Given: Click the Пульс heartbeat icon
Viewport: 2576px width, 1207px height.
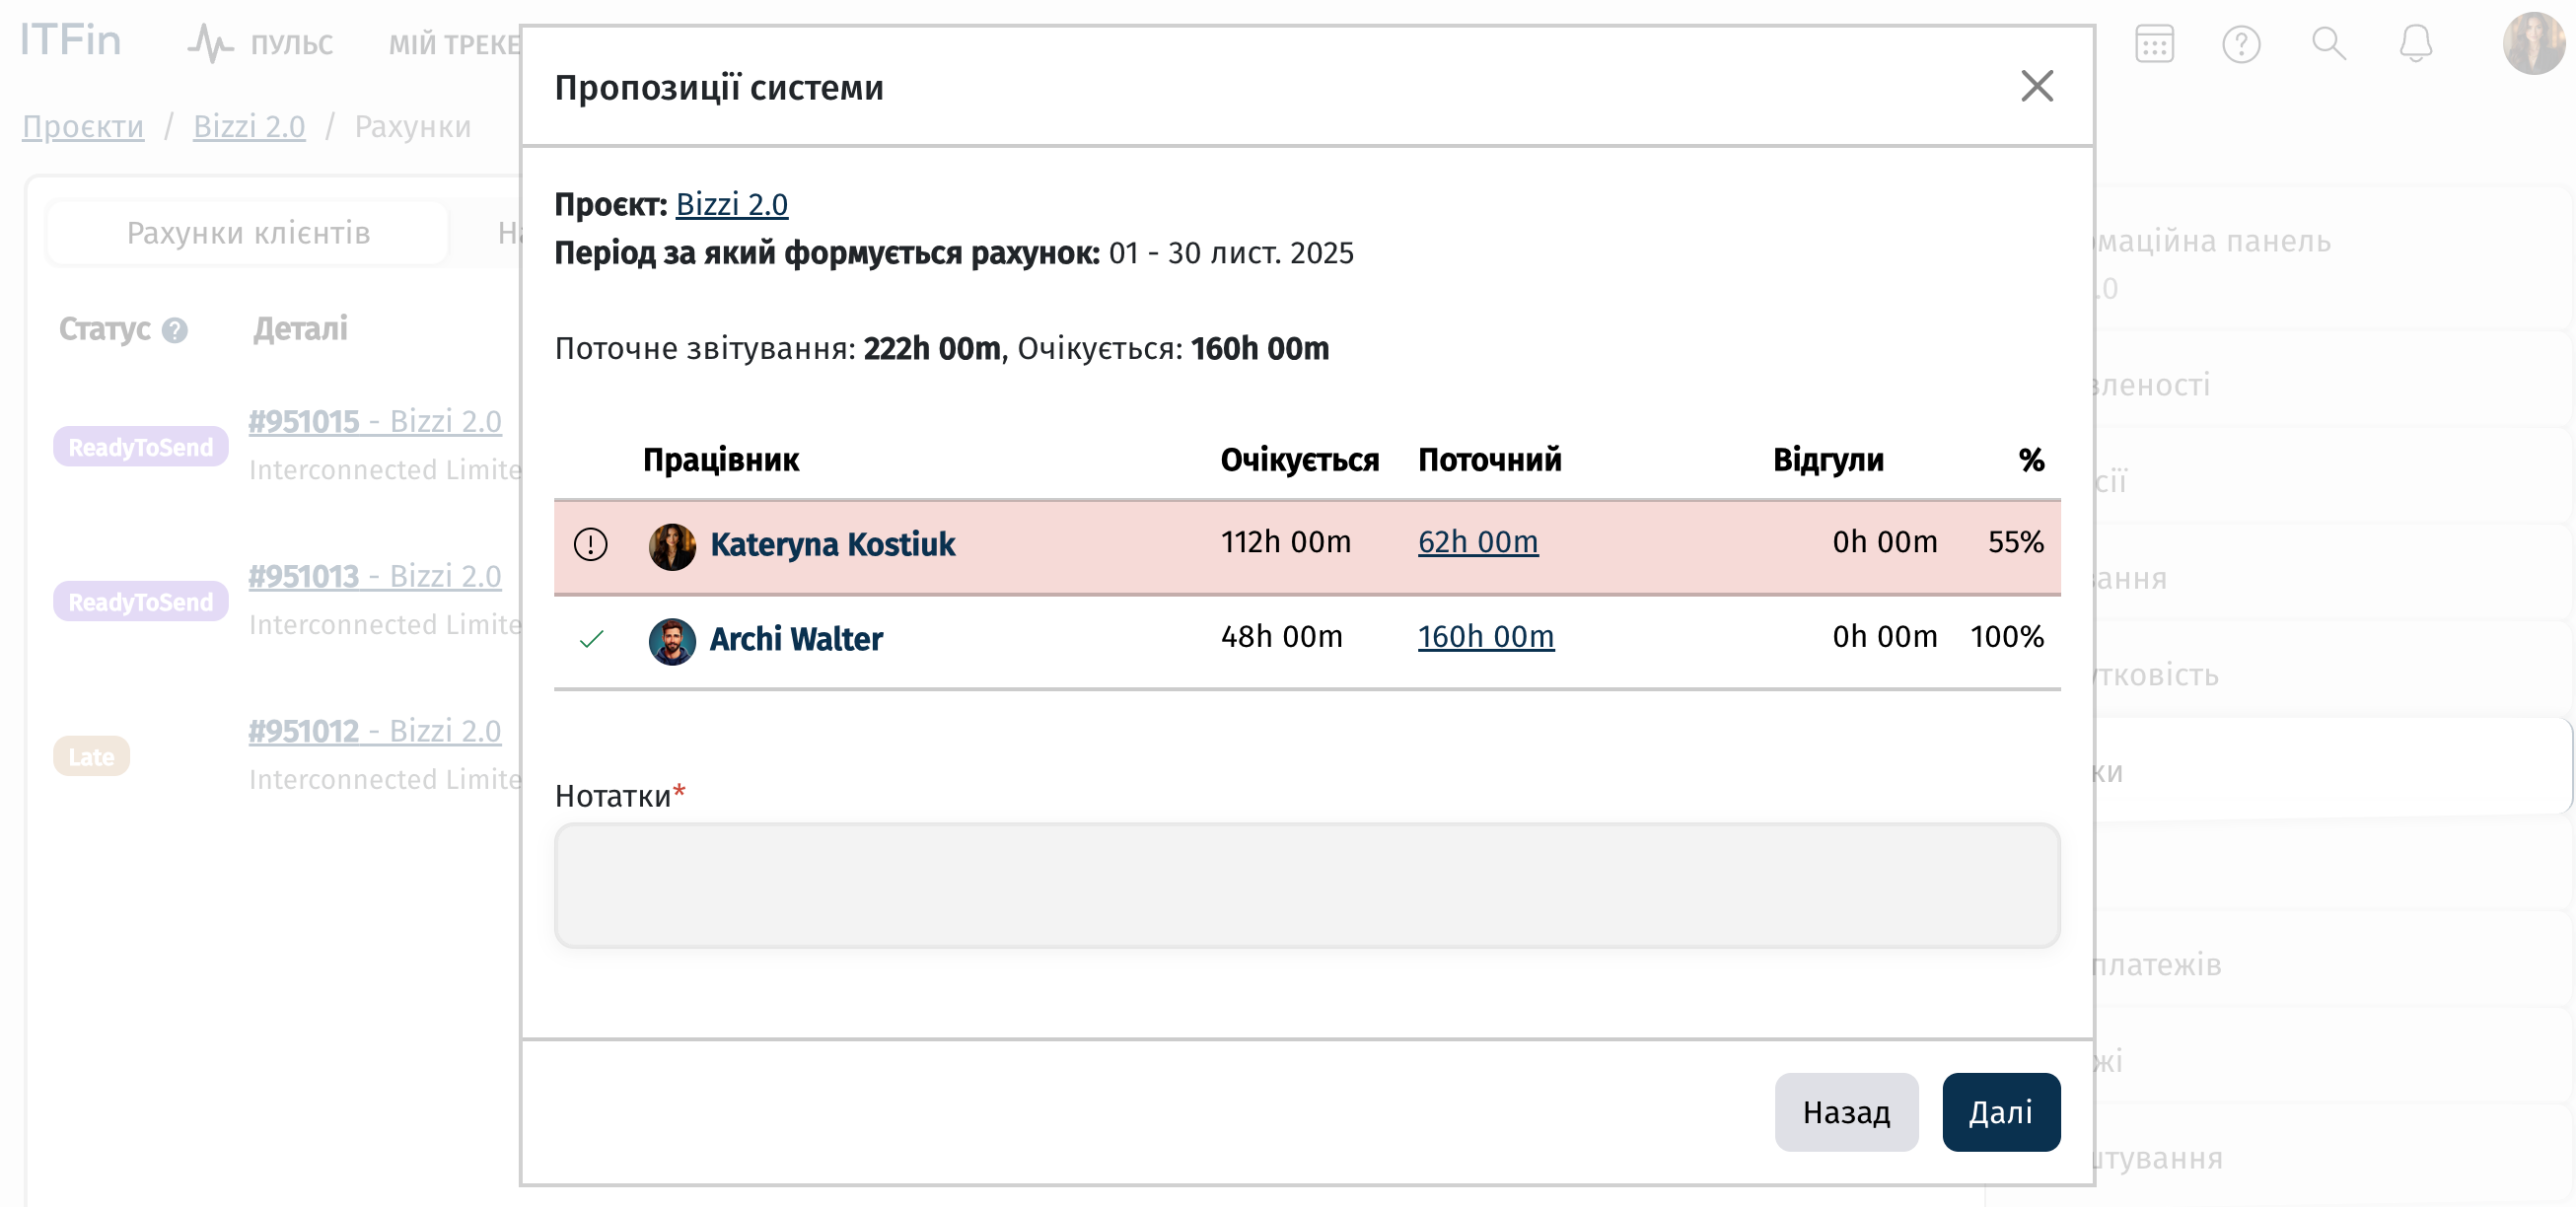Looking at the screenshot, I should pyautogui.click(x=210, y=44).
